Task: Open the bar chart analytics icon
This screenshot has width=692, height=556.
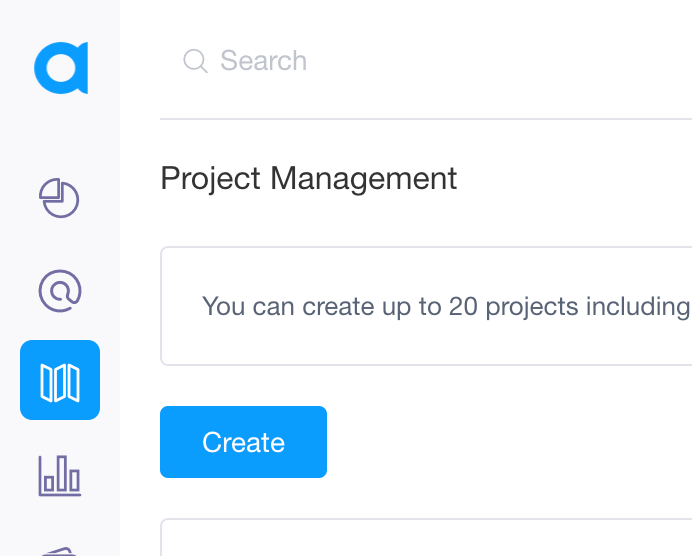Action: (59, 474)
